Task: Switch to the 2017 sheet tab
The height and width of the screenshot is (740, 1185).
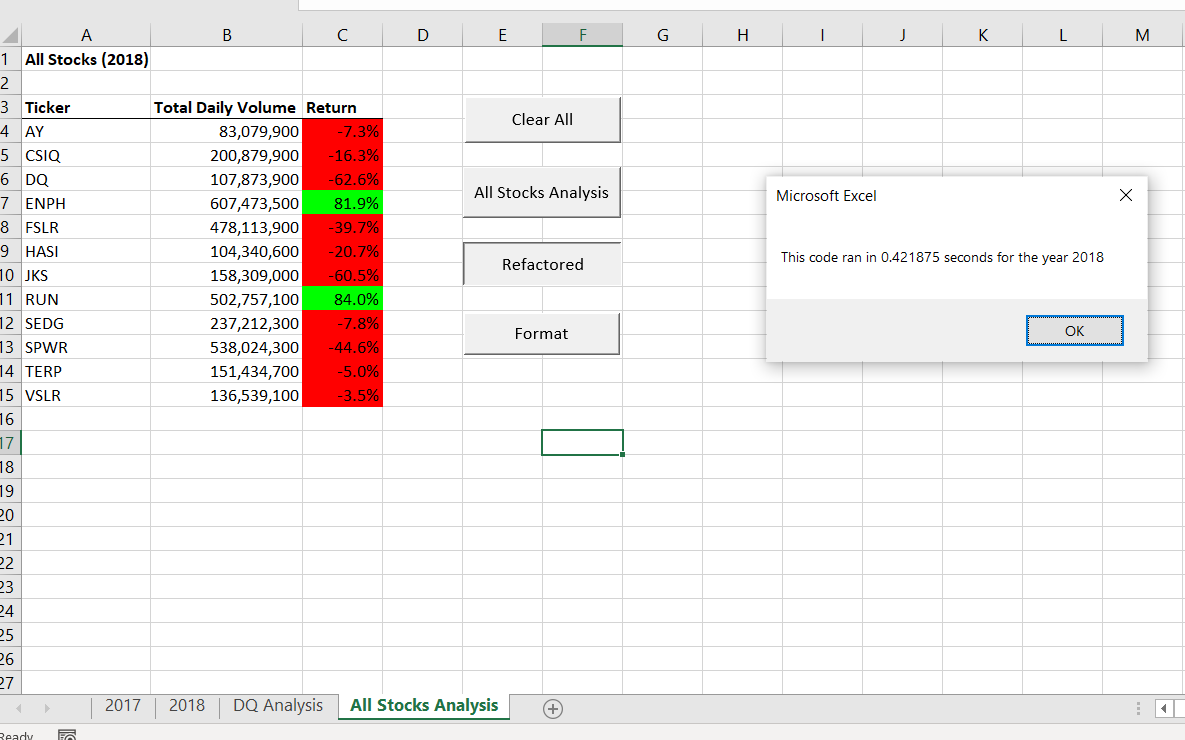Action: (x=122, y=706)
